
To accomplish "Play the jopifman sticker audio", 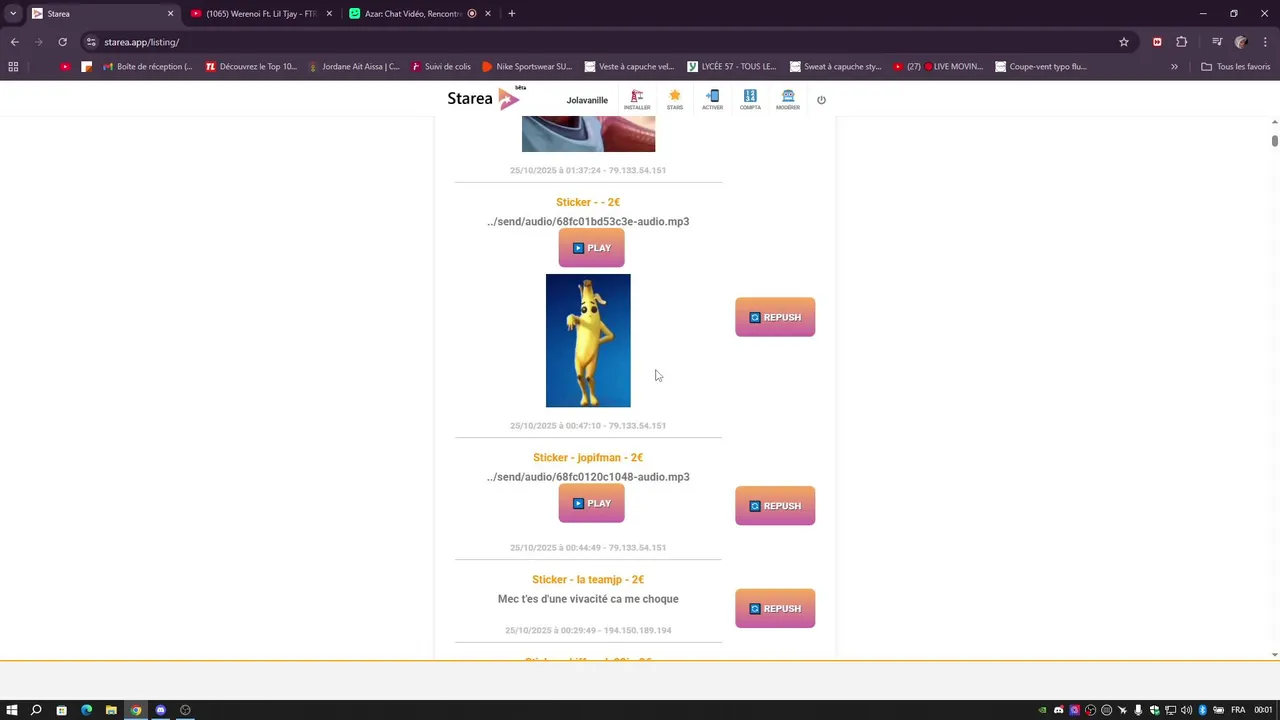I will coord(591,503).
